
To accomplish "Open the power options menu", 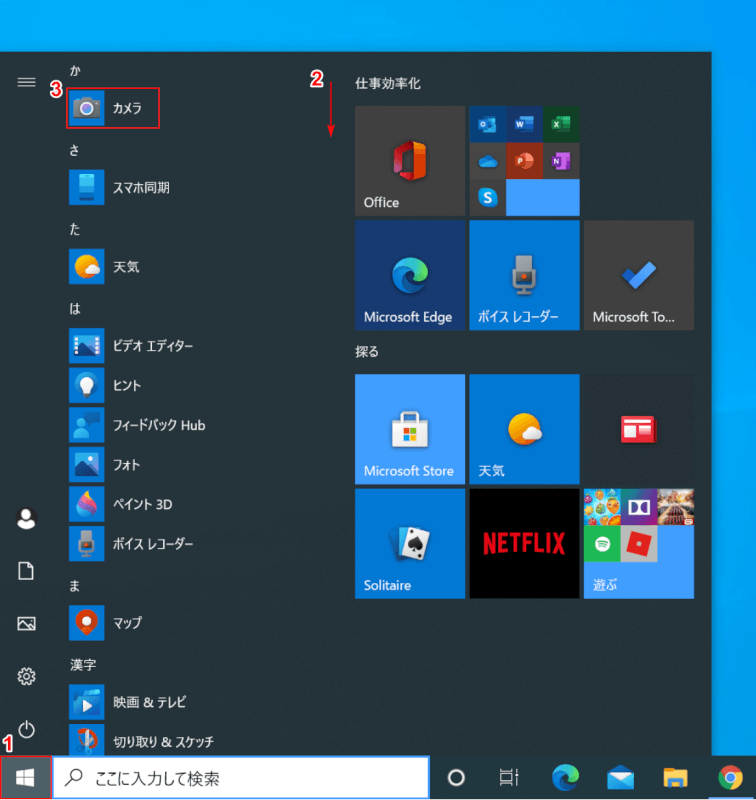I will tap(27, 730).
